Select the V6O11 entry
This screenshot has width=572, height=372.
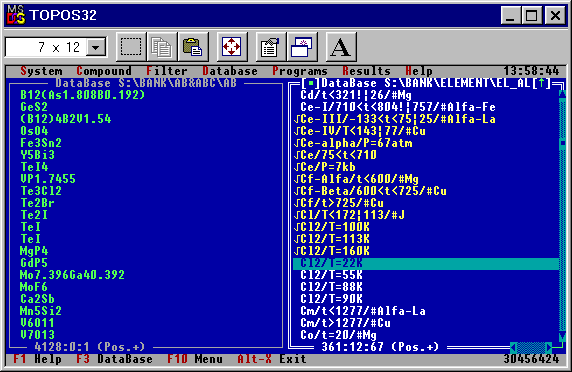37,323
